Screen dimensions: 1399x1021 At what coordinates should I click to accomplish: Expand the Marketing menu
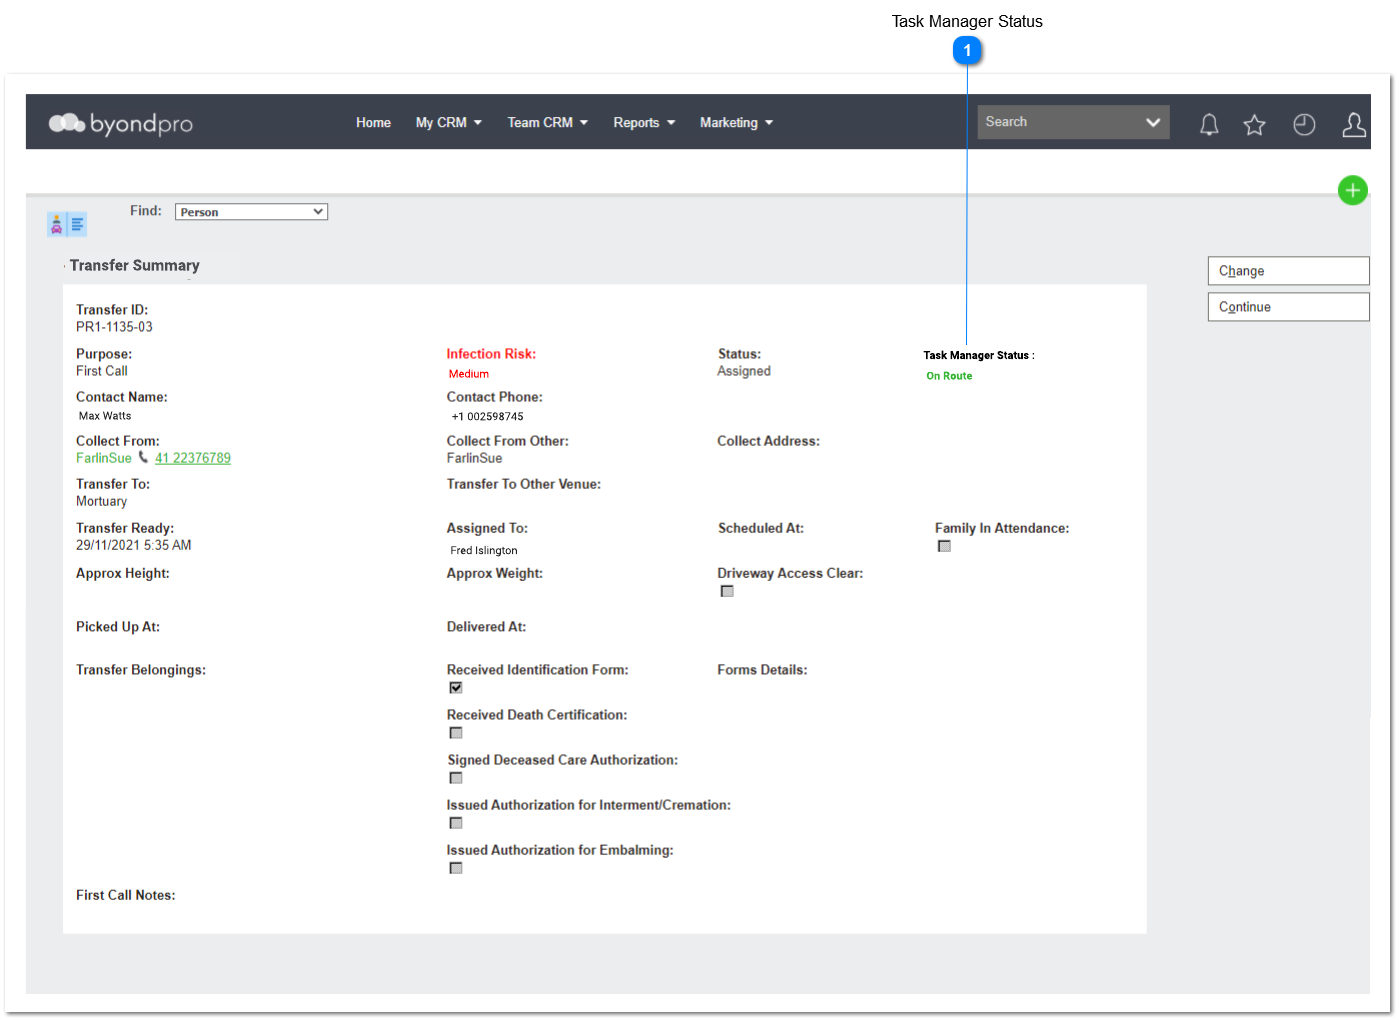coord(736,123)
